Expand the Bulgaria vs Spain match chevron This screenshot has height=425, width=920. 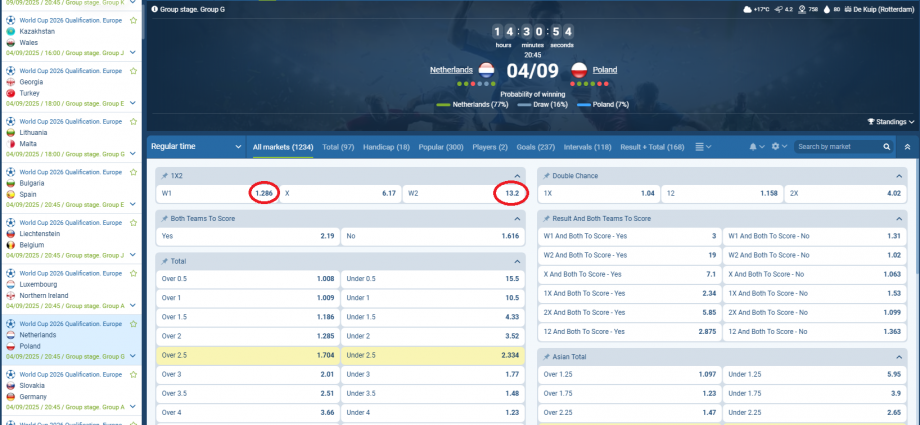coord(133,205)
